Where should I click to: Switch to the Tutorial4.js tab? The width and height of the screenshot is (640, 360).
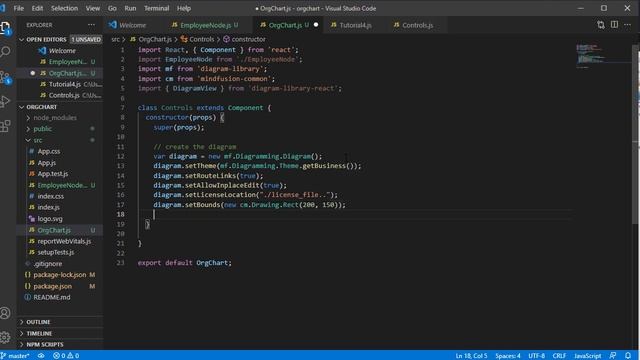[355, 25]
